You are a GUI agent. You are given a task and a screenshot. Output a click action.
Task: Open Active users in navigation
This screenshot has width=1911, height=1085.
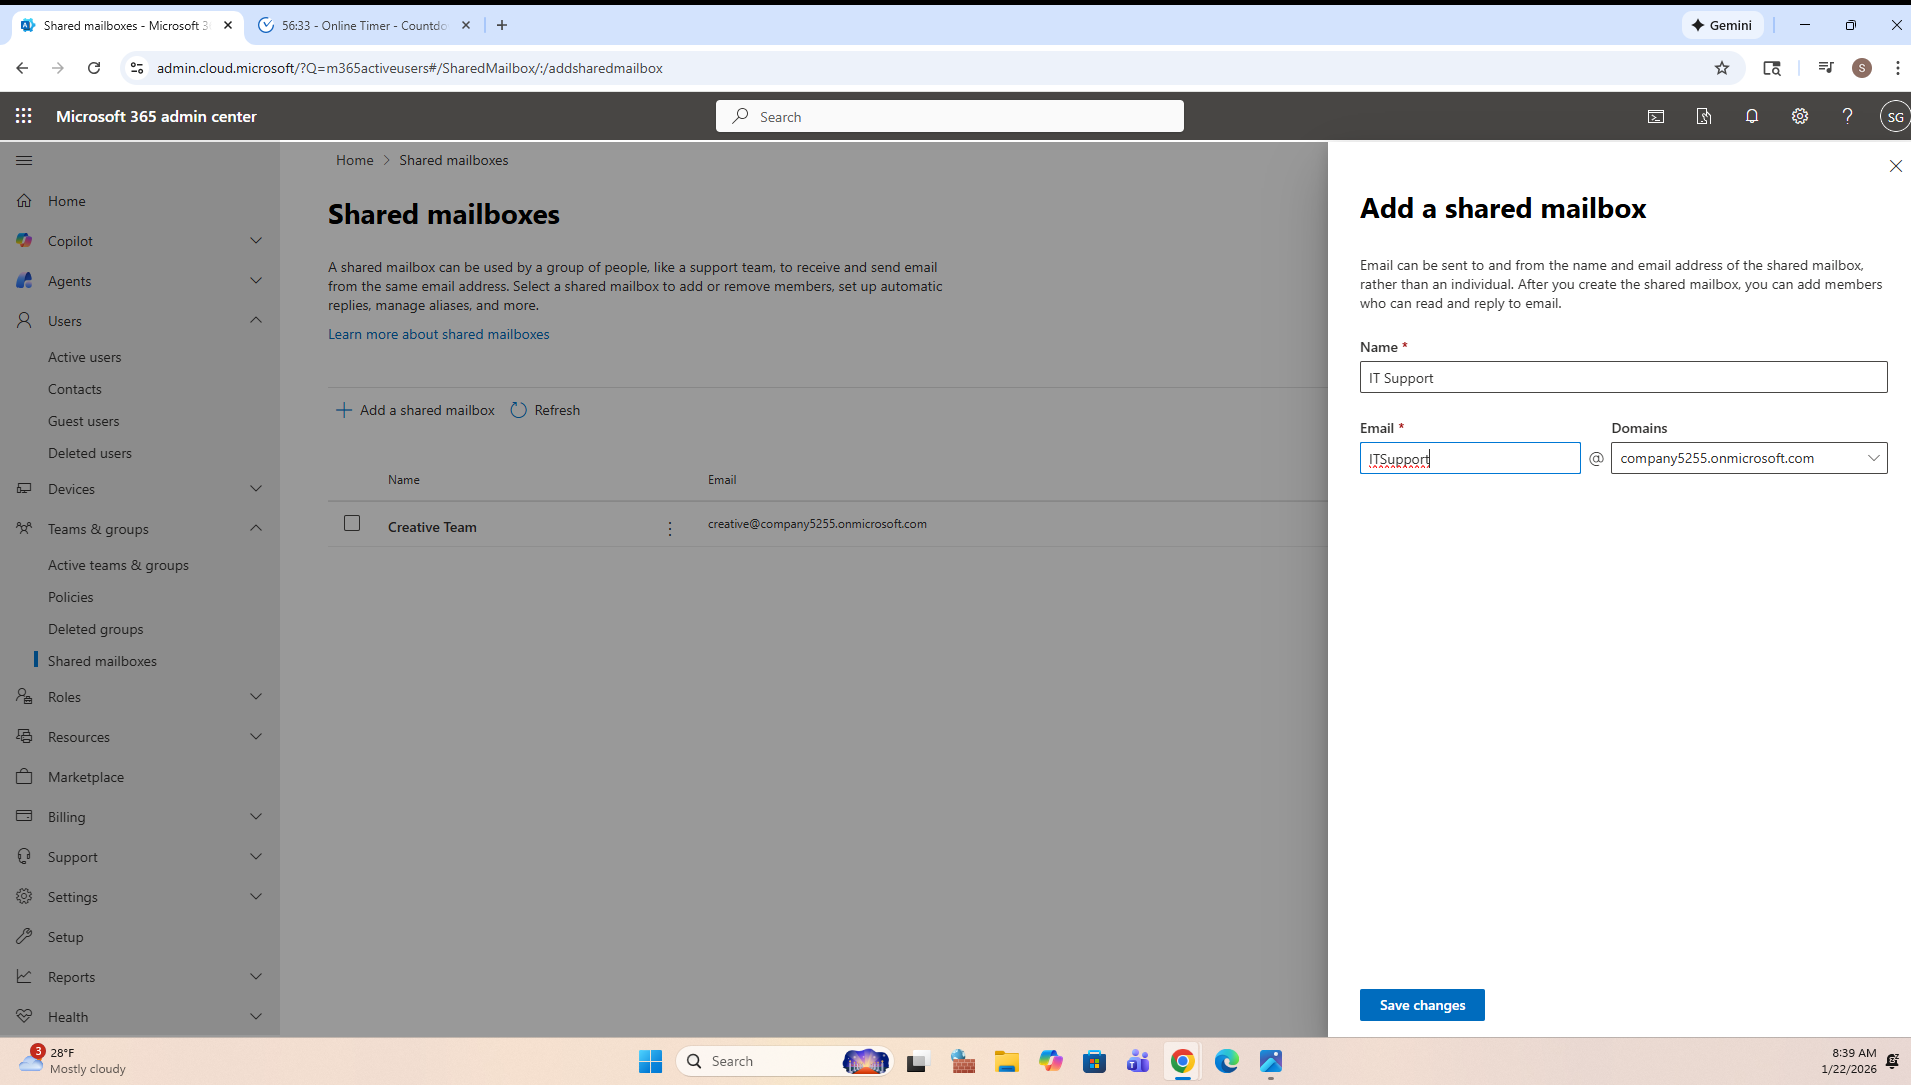[x=84, y=357]
